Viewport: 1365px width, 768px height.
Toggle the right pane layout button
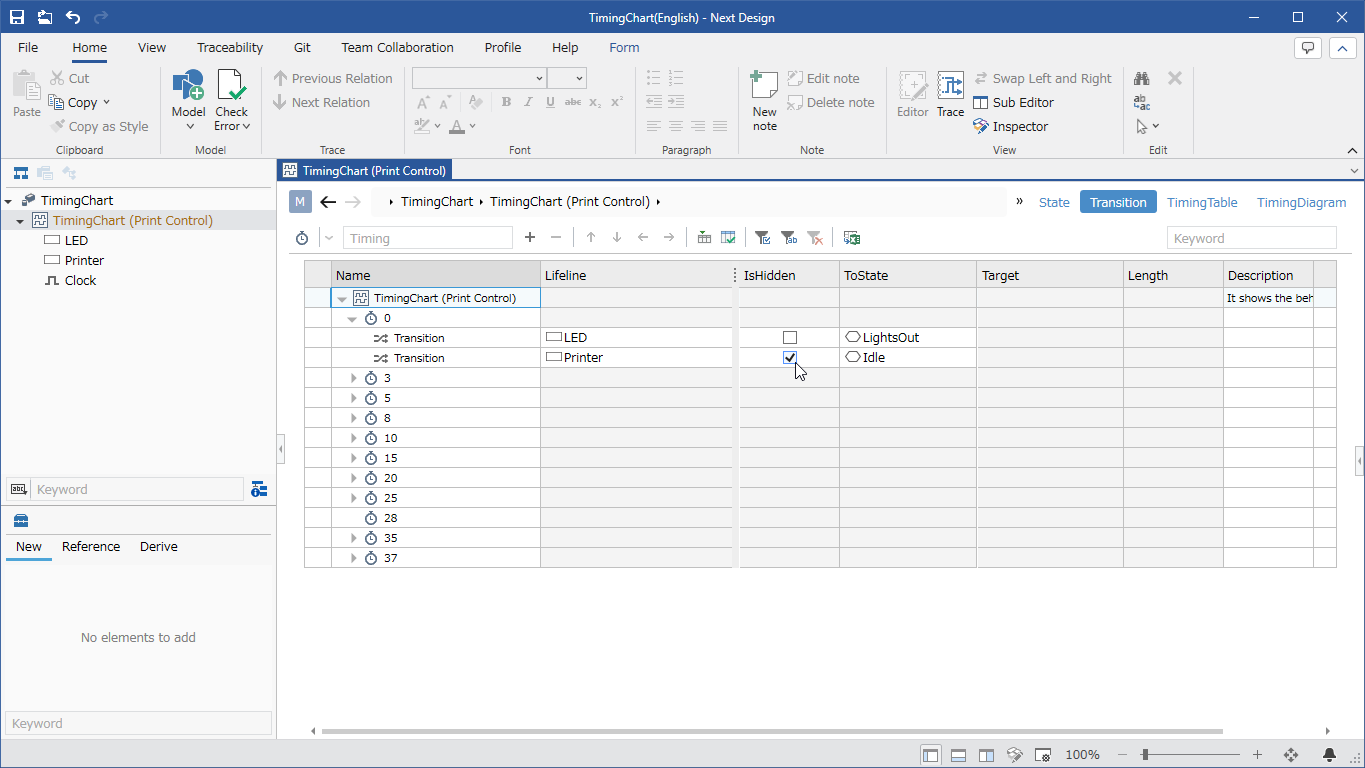(987, 755)
